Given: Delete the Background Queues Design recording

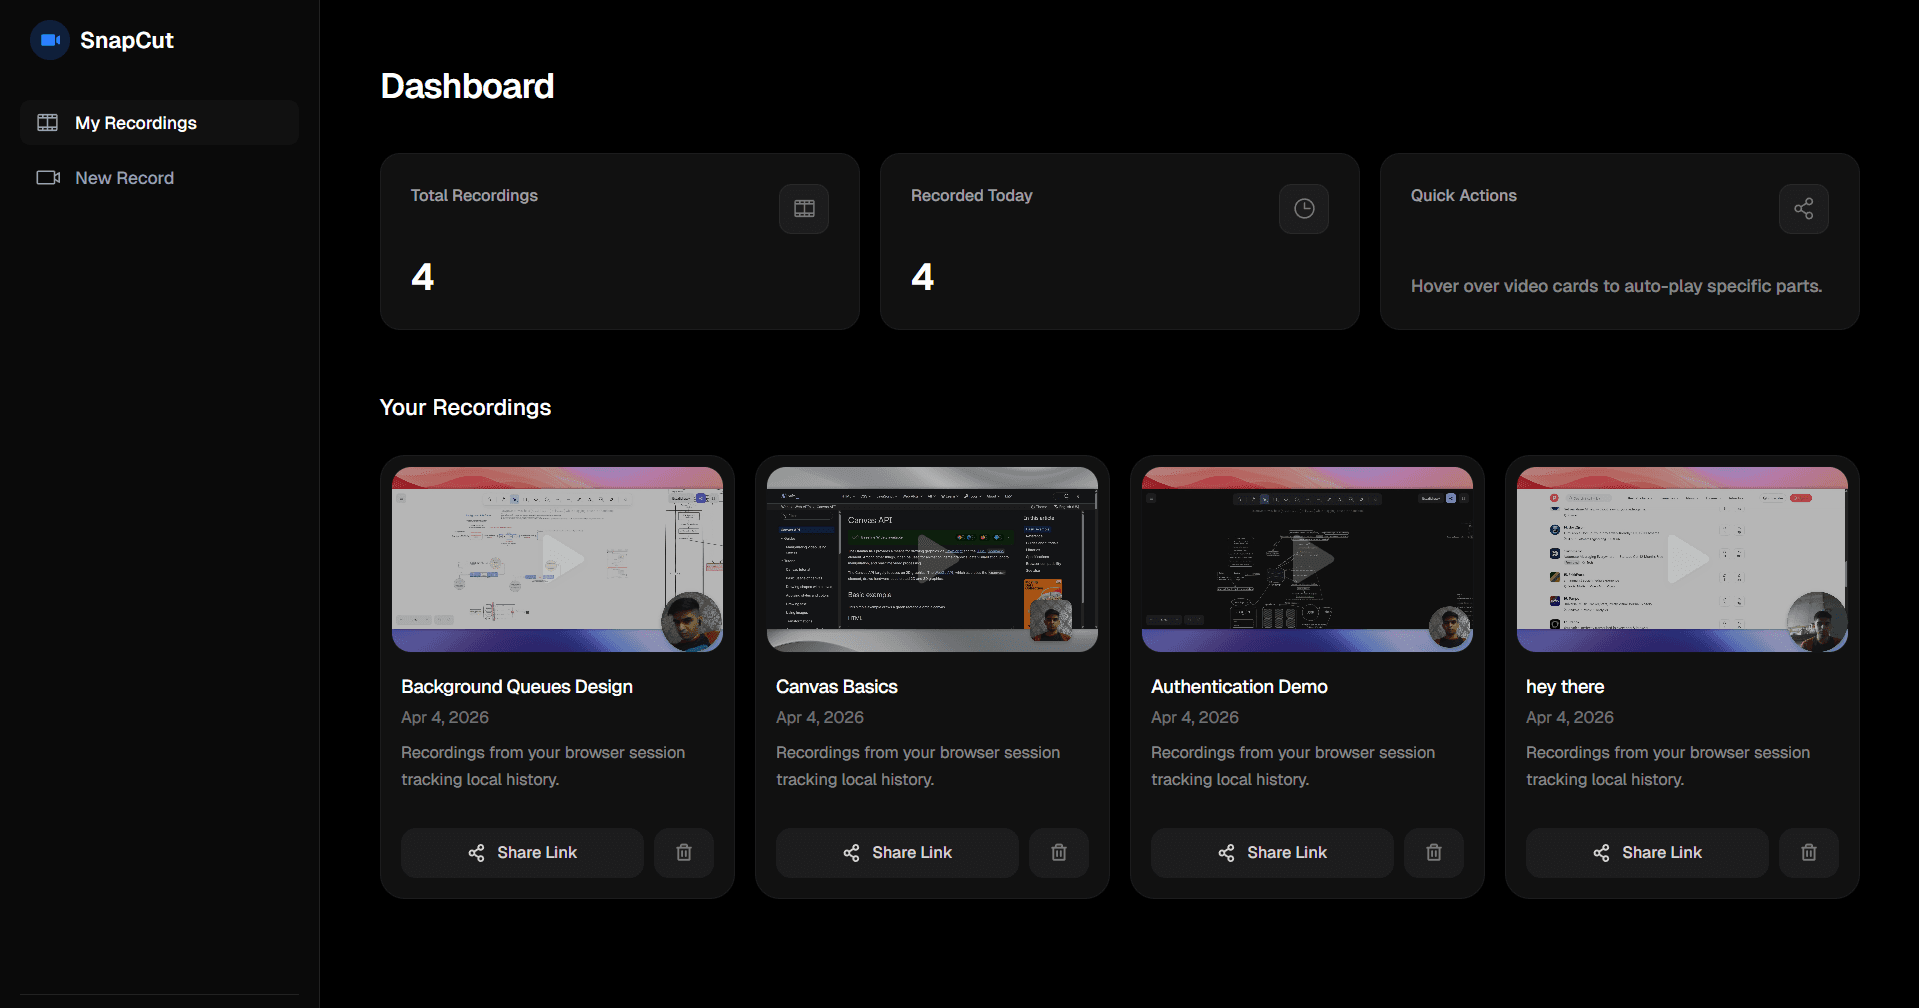Looking at the screenshot, I should point(684,852).
